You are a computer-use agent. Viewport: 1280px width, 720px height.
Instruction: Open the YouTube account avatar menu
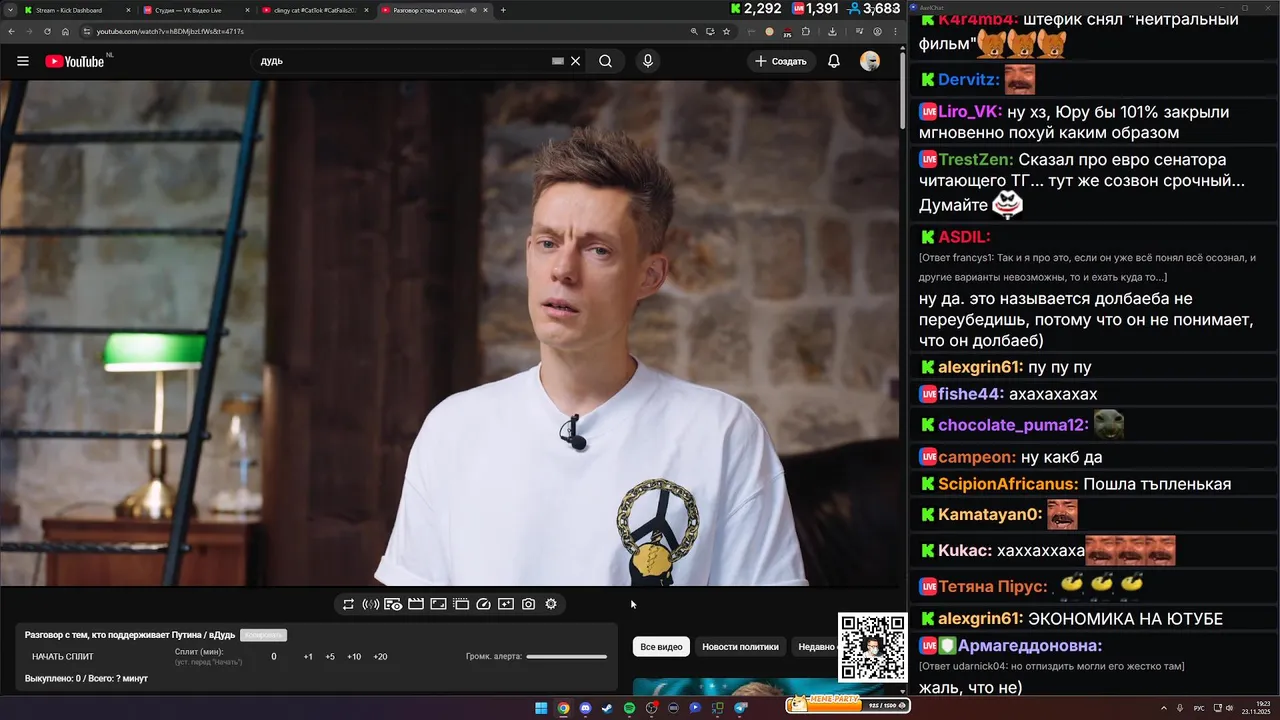tap(870, 61)
